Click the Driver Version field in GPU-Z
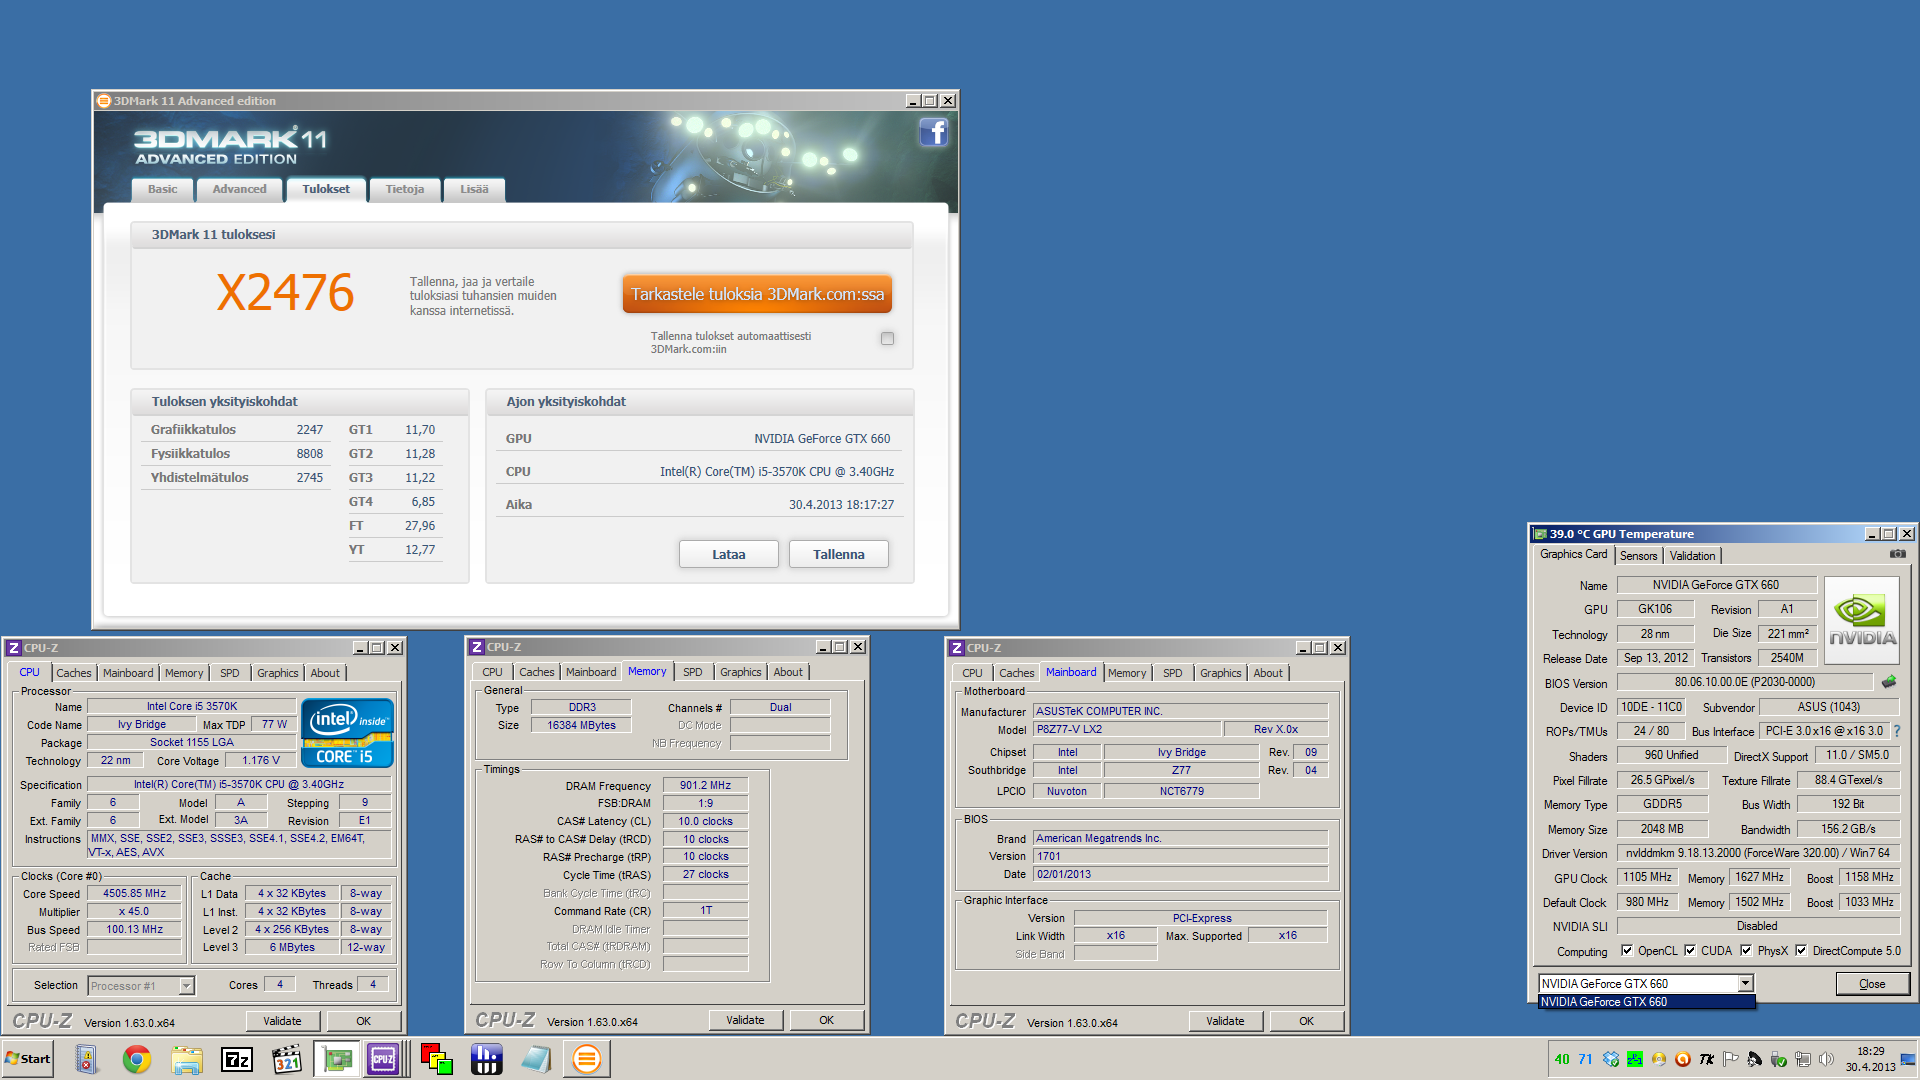The width and height of the screenshot is (1920, 1080). (x=1758, y=853)
